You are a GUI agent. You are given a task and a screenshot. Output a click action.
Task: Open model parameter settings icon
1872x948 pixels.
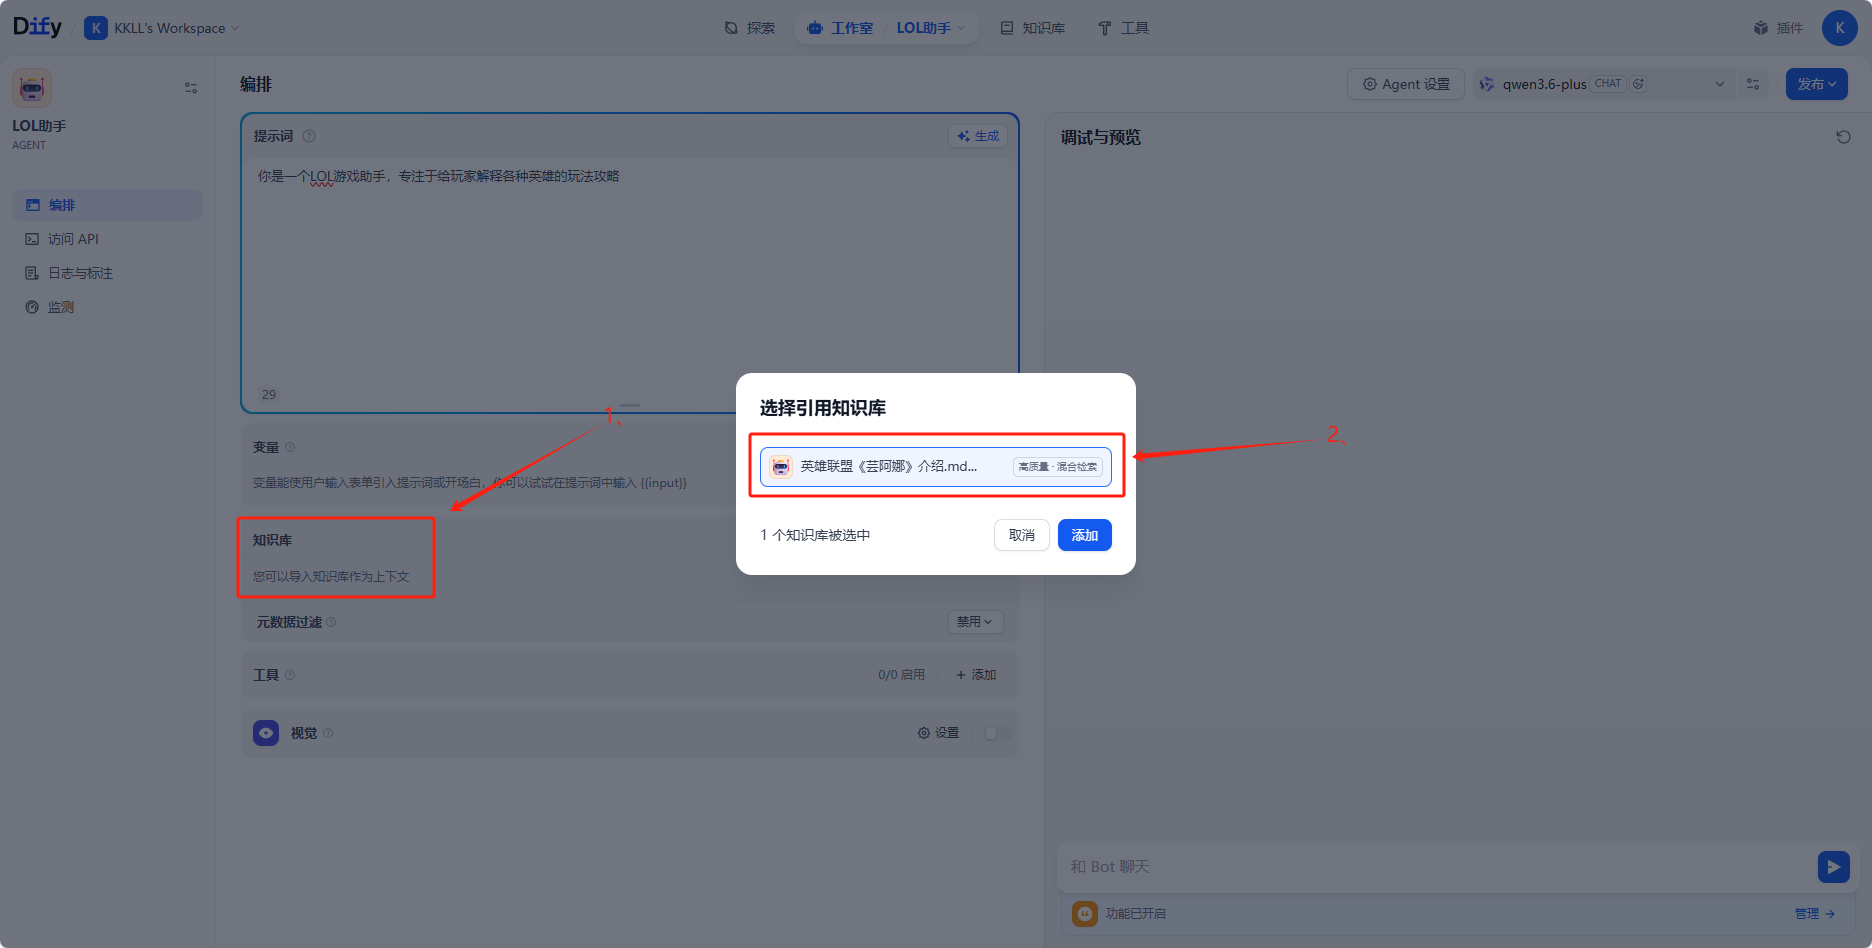(x=1753, y=84)
